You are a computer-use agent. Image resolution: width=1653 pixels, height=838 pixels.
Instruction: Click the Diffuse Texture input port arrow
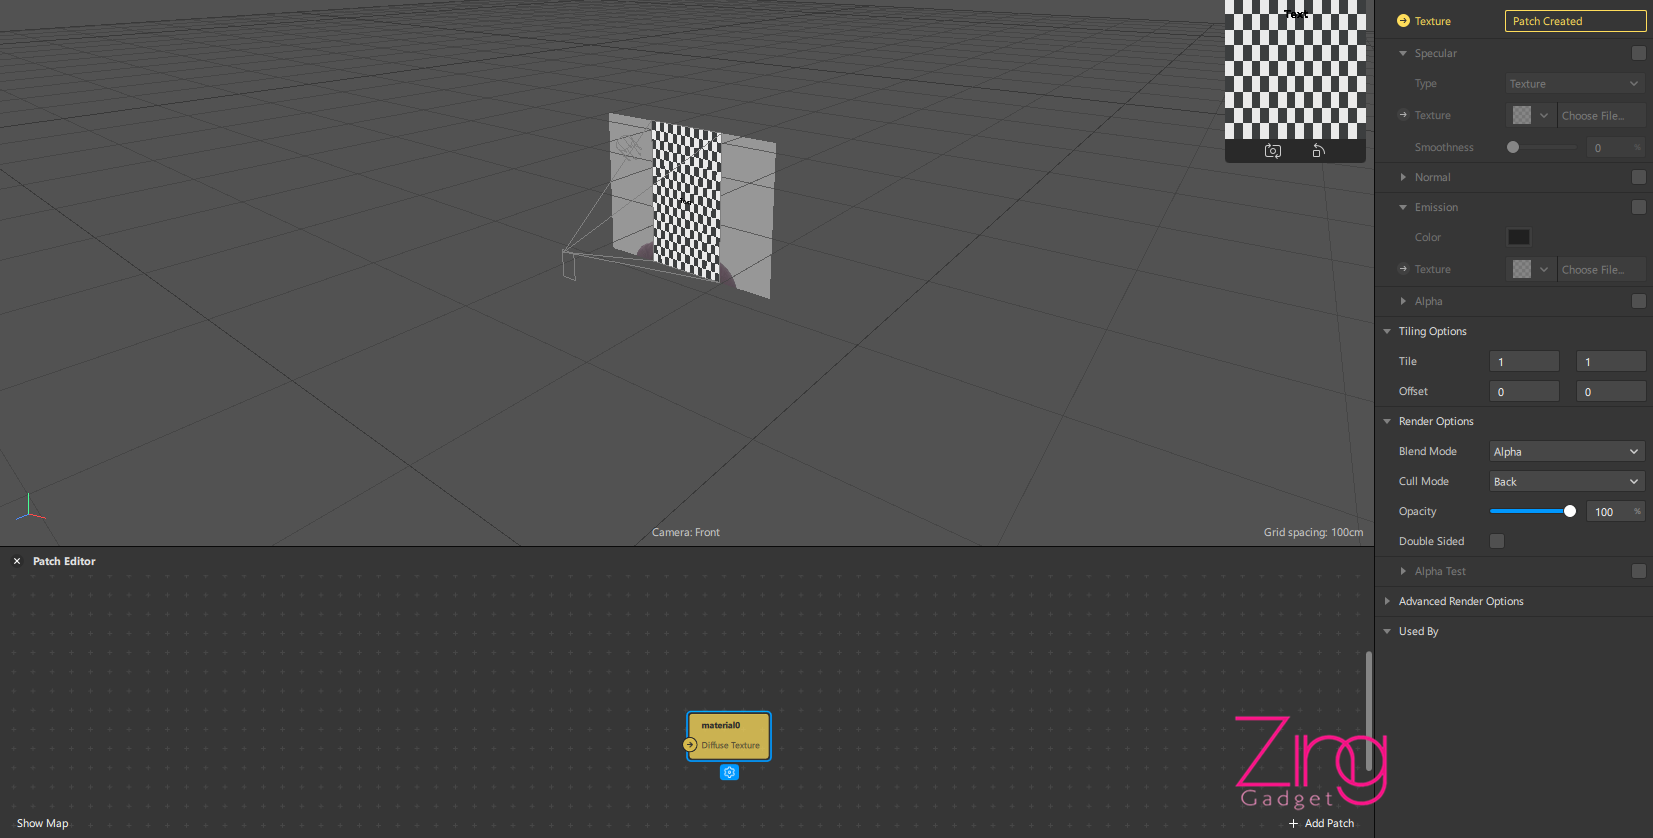[690, 745]
